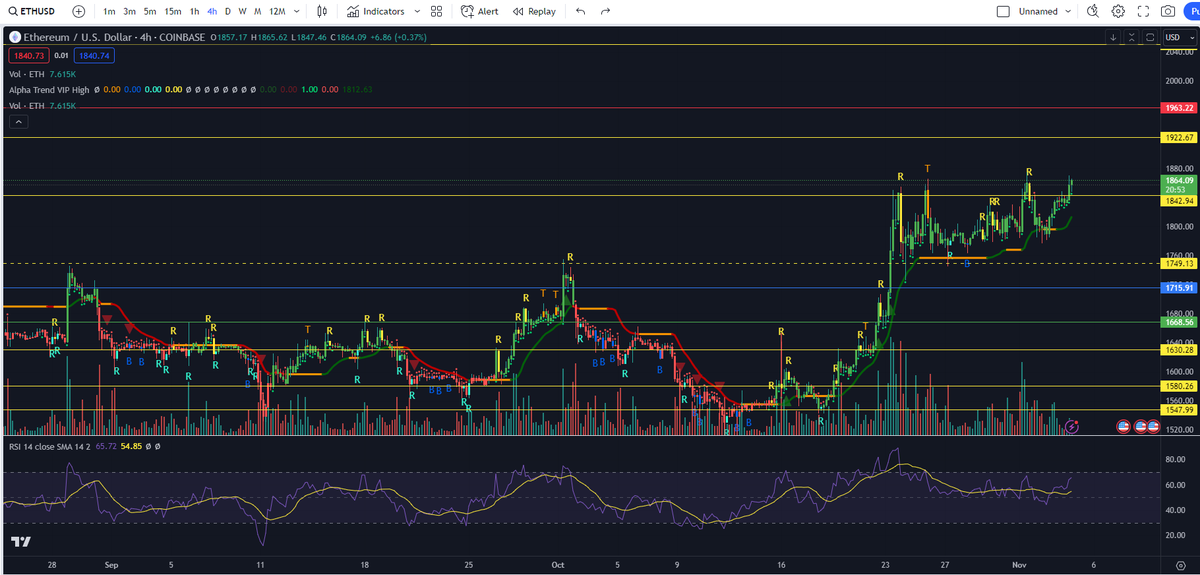Open chart settings gear
Screen dimensions: 1200x575
(1118, 11)
